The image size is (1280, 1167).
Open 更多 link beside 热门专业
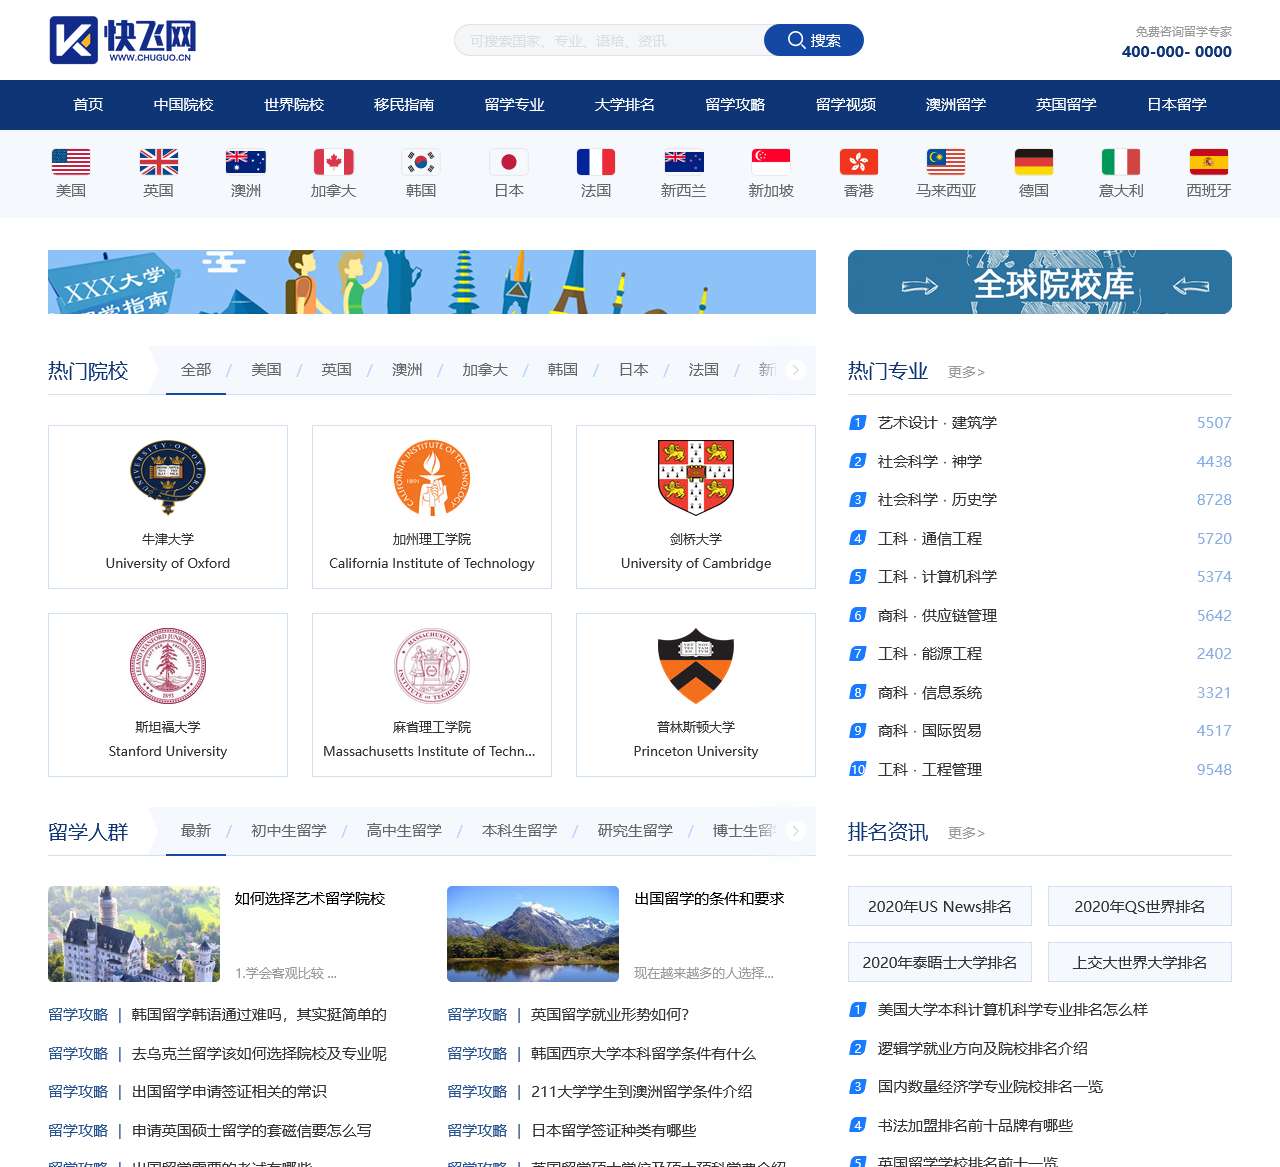tap(966, 372)
